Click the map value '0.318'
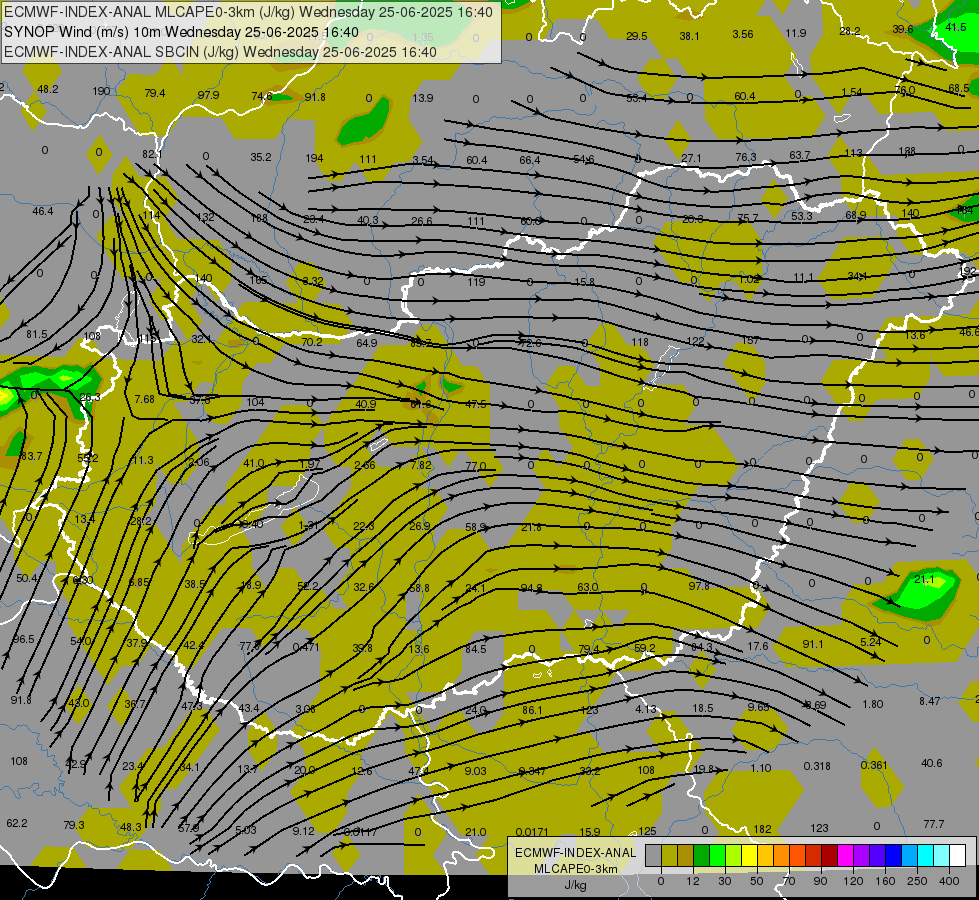 click(x=817, y=766)
